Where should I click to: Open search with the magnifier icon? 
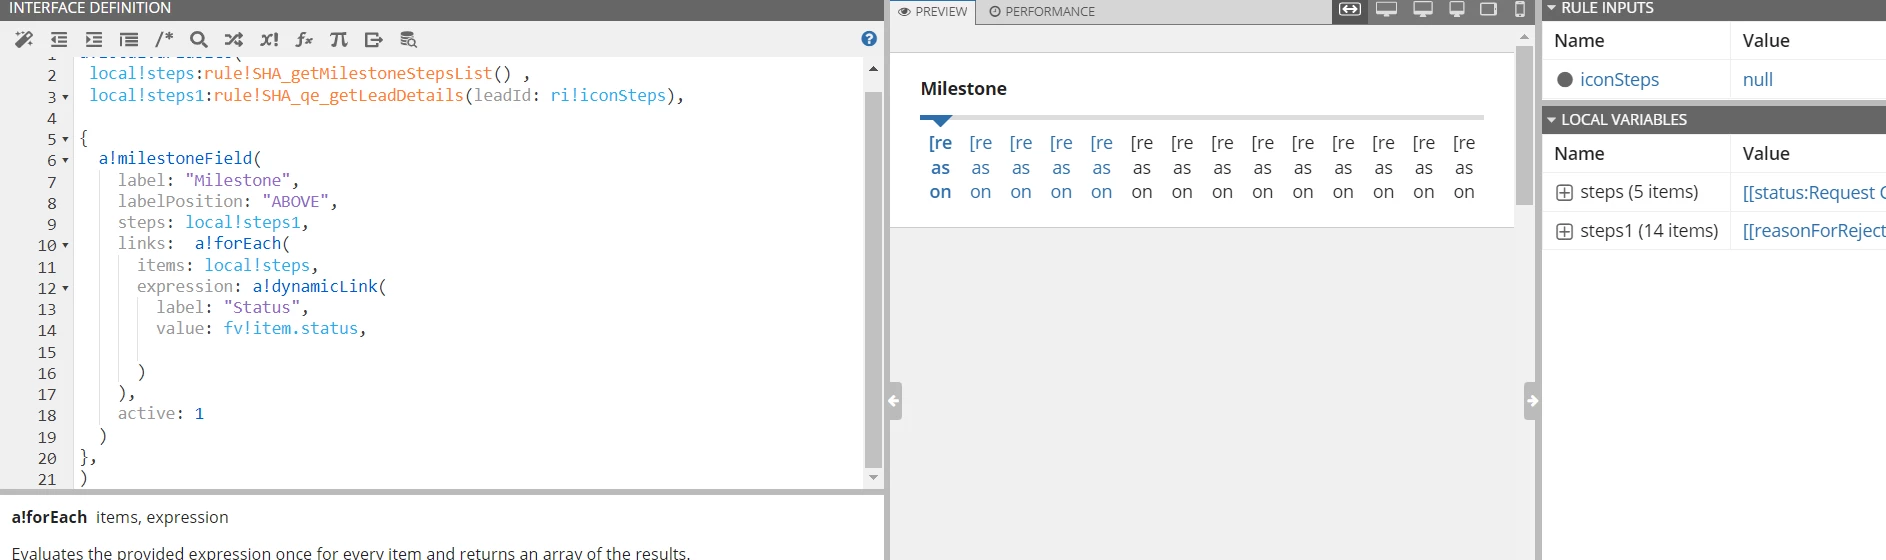[199, 40]
